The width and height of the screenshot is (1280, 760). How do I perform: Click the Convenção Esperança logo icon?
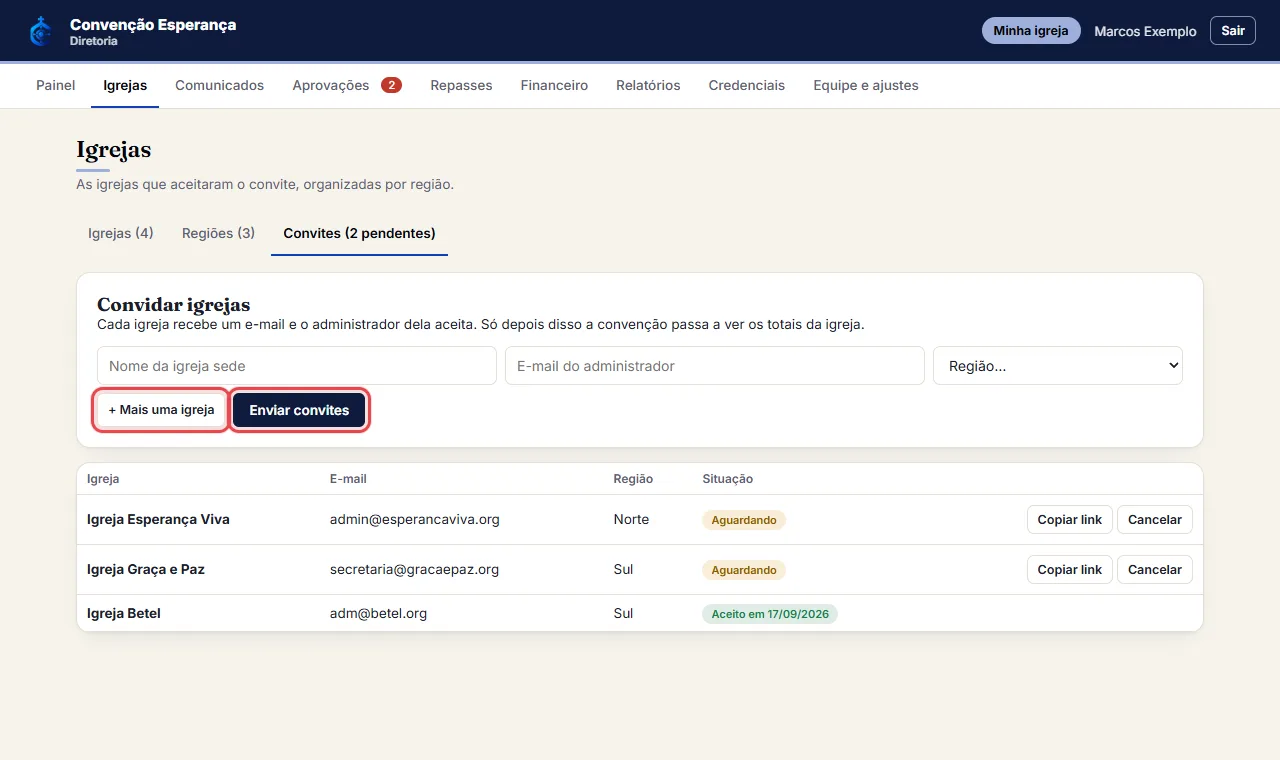tap(41, 32)
